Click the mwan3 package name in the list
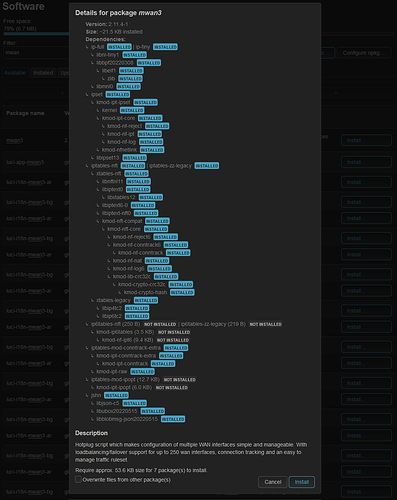The image size is (397, 500). point(15,140)
